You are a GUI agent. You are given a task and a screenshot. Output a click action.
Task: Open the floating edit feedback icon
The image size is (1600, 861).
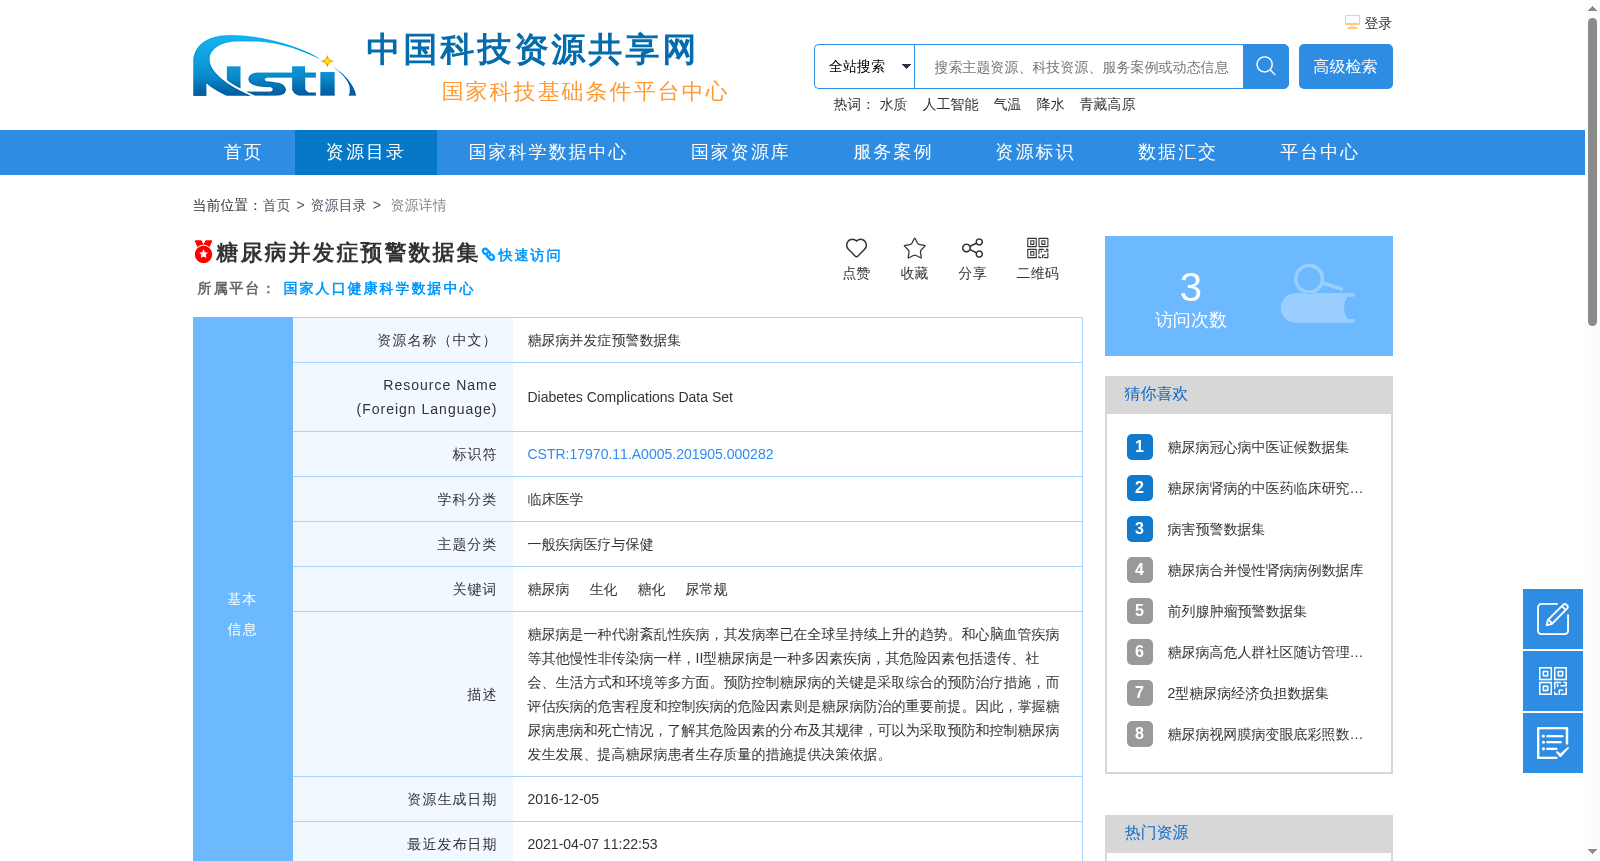coord(1553,619)
